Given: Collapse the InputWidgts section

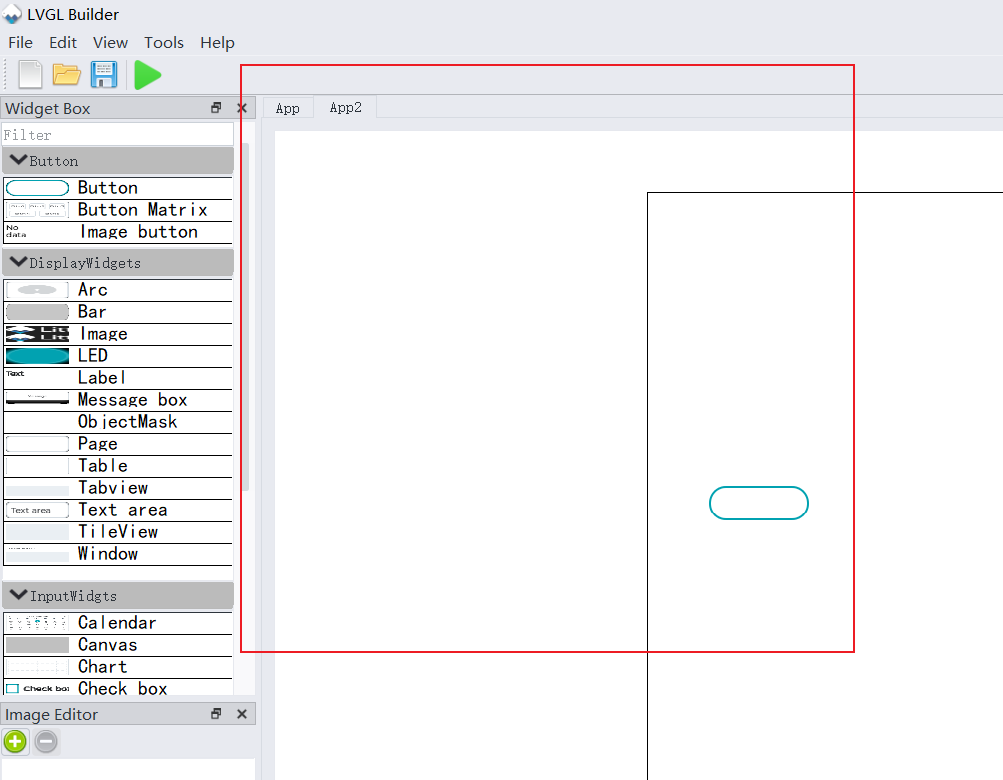Looking at the screenshot, I should pyautogui.click(x=18, y=595).
